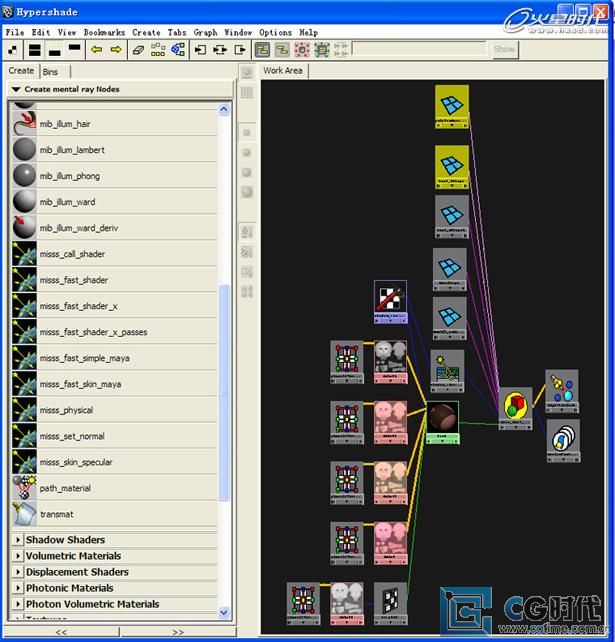Create a mib_illum_ward_deriv node
The image size is (615, 642).
pos(115,228)
